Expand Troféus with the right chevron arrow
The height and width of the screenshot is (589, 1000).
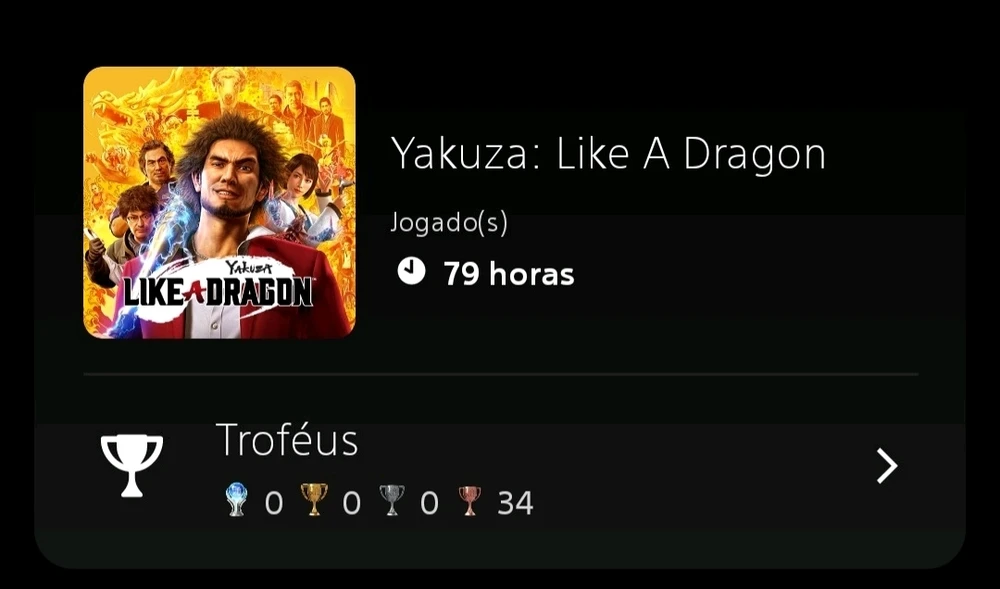tap(886, 466)
